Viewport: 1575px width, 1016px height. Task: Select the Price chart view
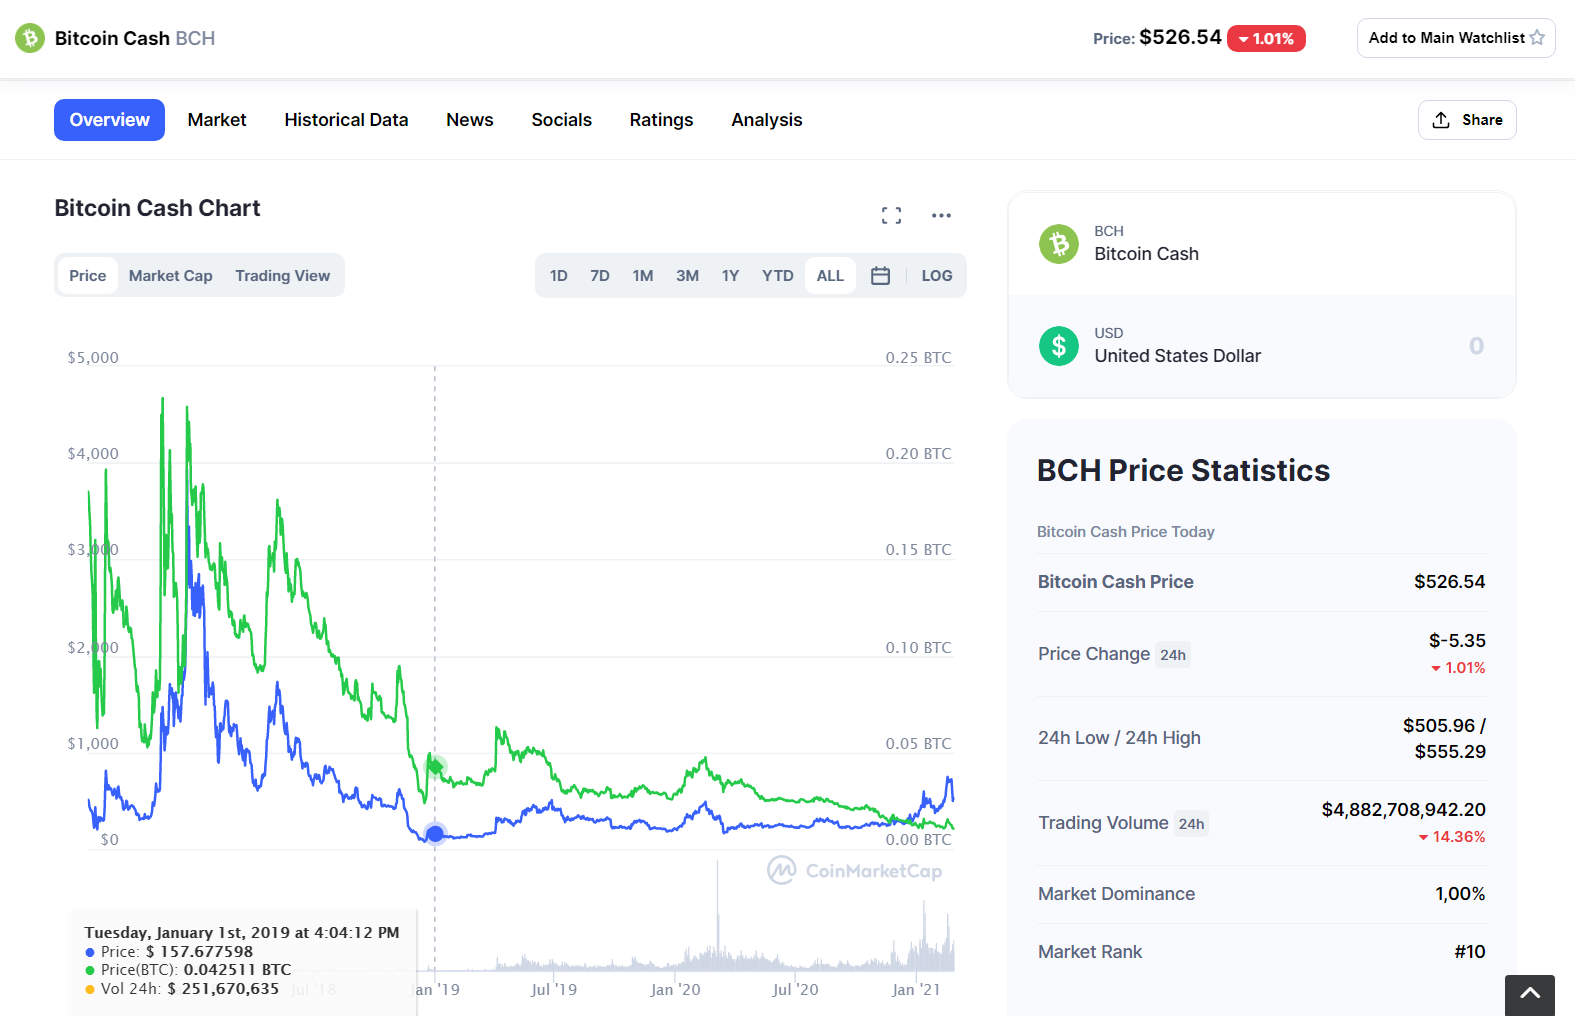(x=88, y=276)
